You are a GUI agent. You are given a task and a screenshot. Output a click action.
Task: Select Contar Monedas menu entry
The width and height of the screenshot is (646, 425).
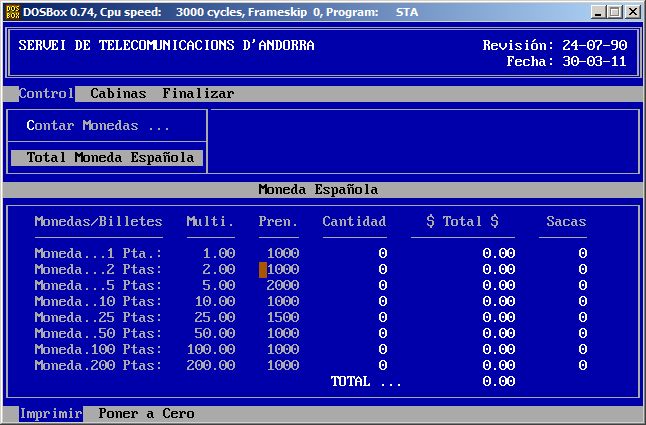[98, 126]
